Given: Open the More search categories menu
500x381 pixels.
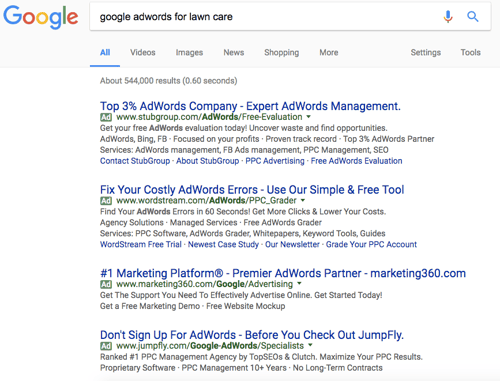Looking at the screenshot, I should [x=329, y=52].
